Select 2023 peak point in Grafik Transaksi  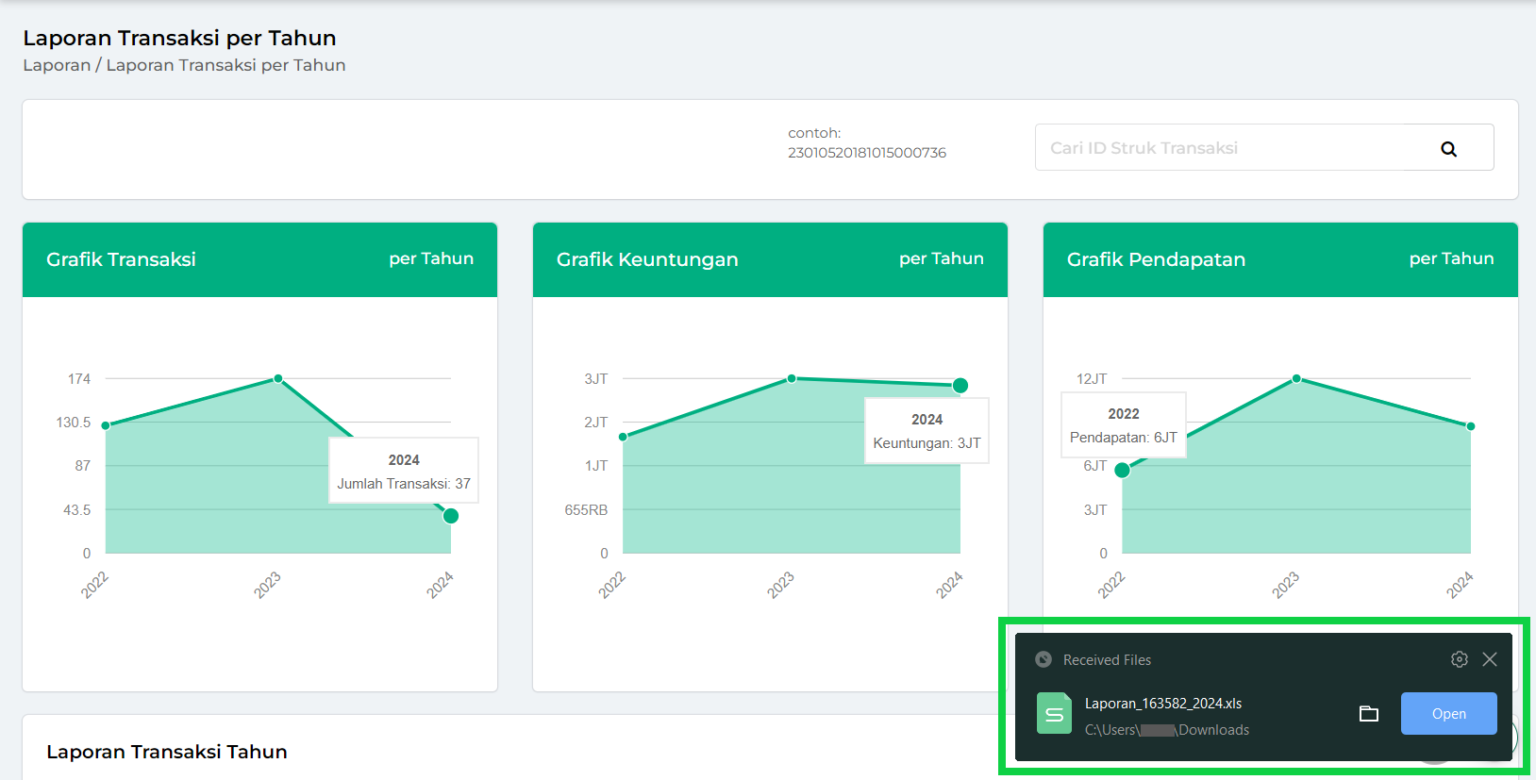(278, 378)
